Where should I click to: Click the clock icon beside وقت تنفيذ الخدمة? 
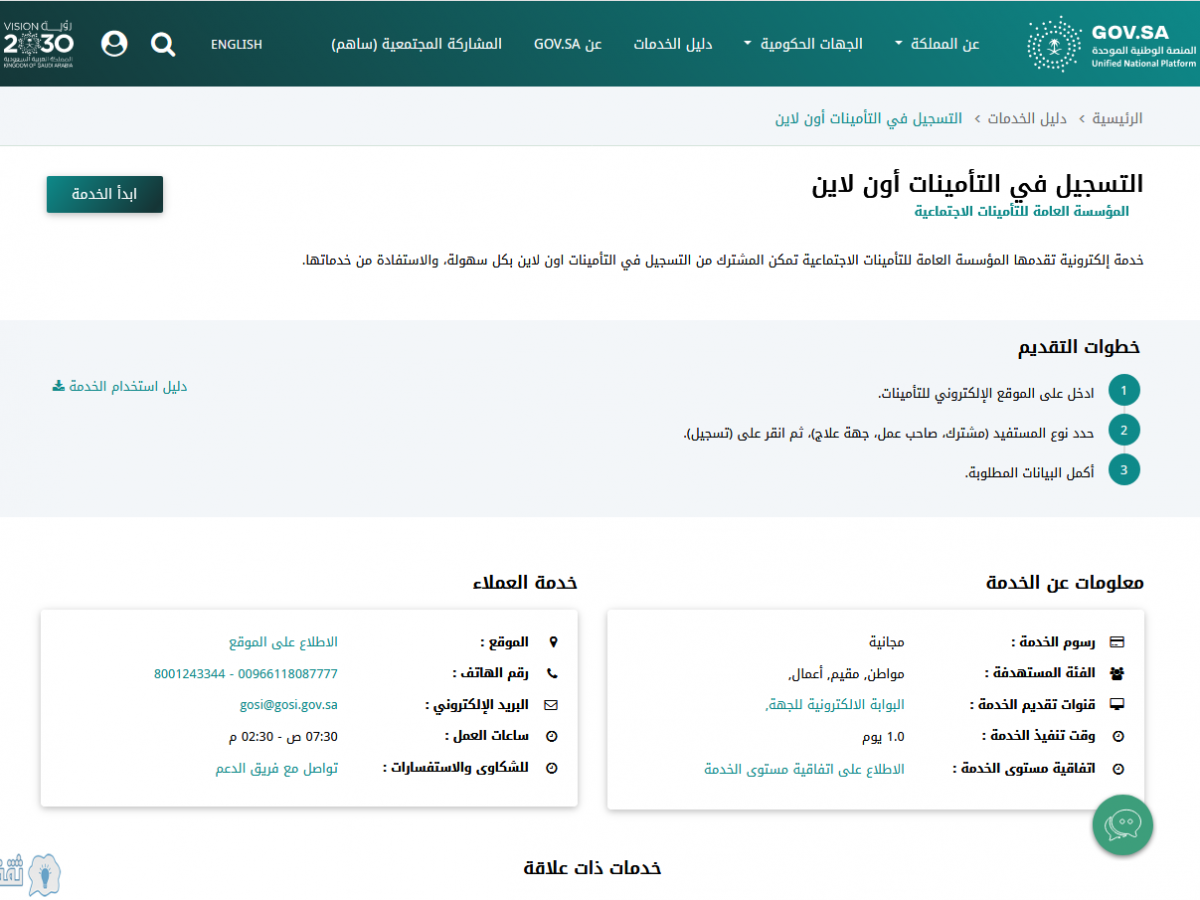tap(1118, 737)
